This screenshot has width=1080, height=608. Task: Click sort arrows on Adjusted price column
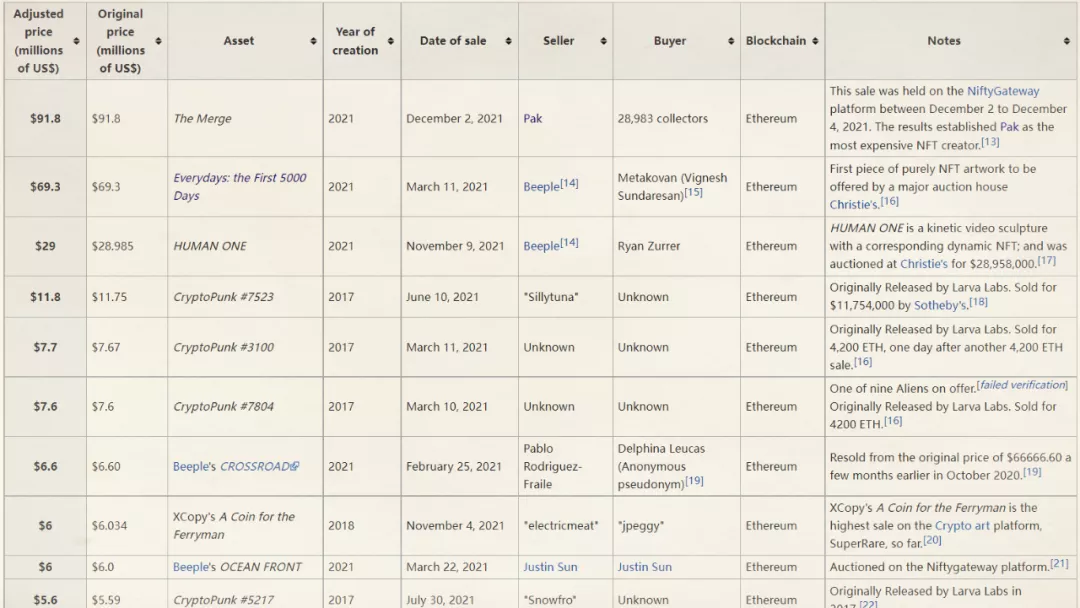77,41
